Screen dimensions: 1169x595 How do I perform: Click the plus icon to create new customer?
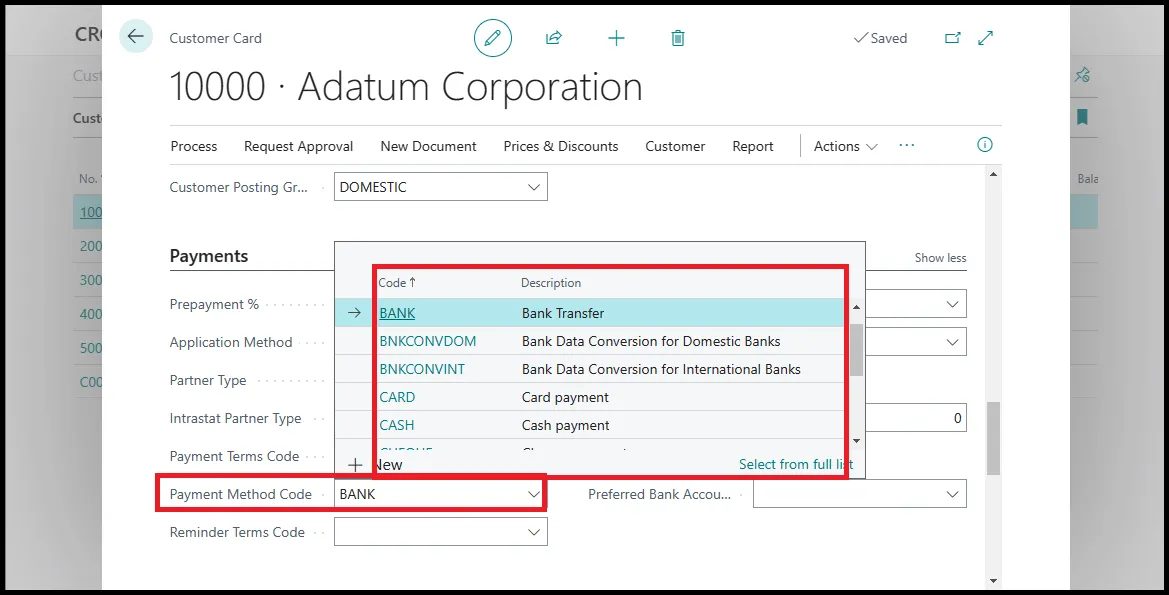[617, 38]
